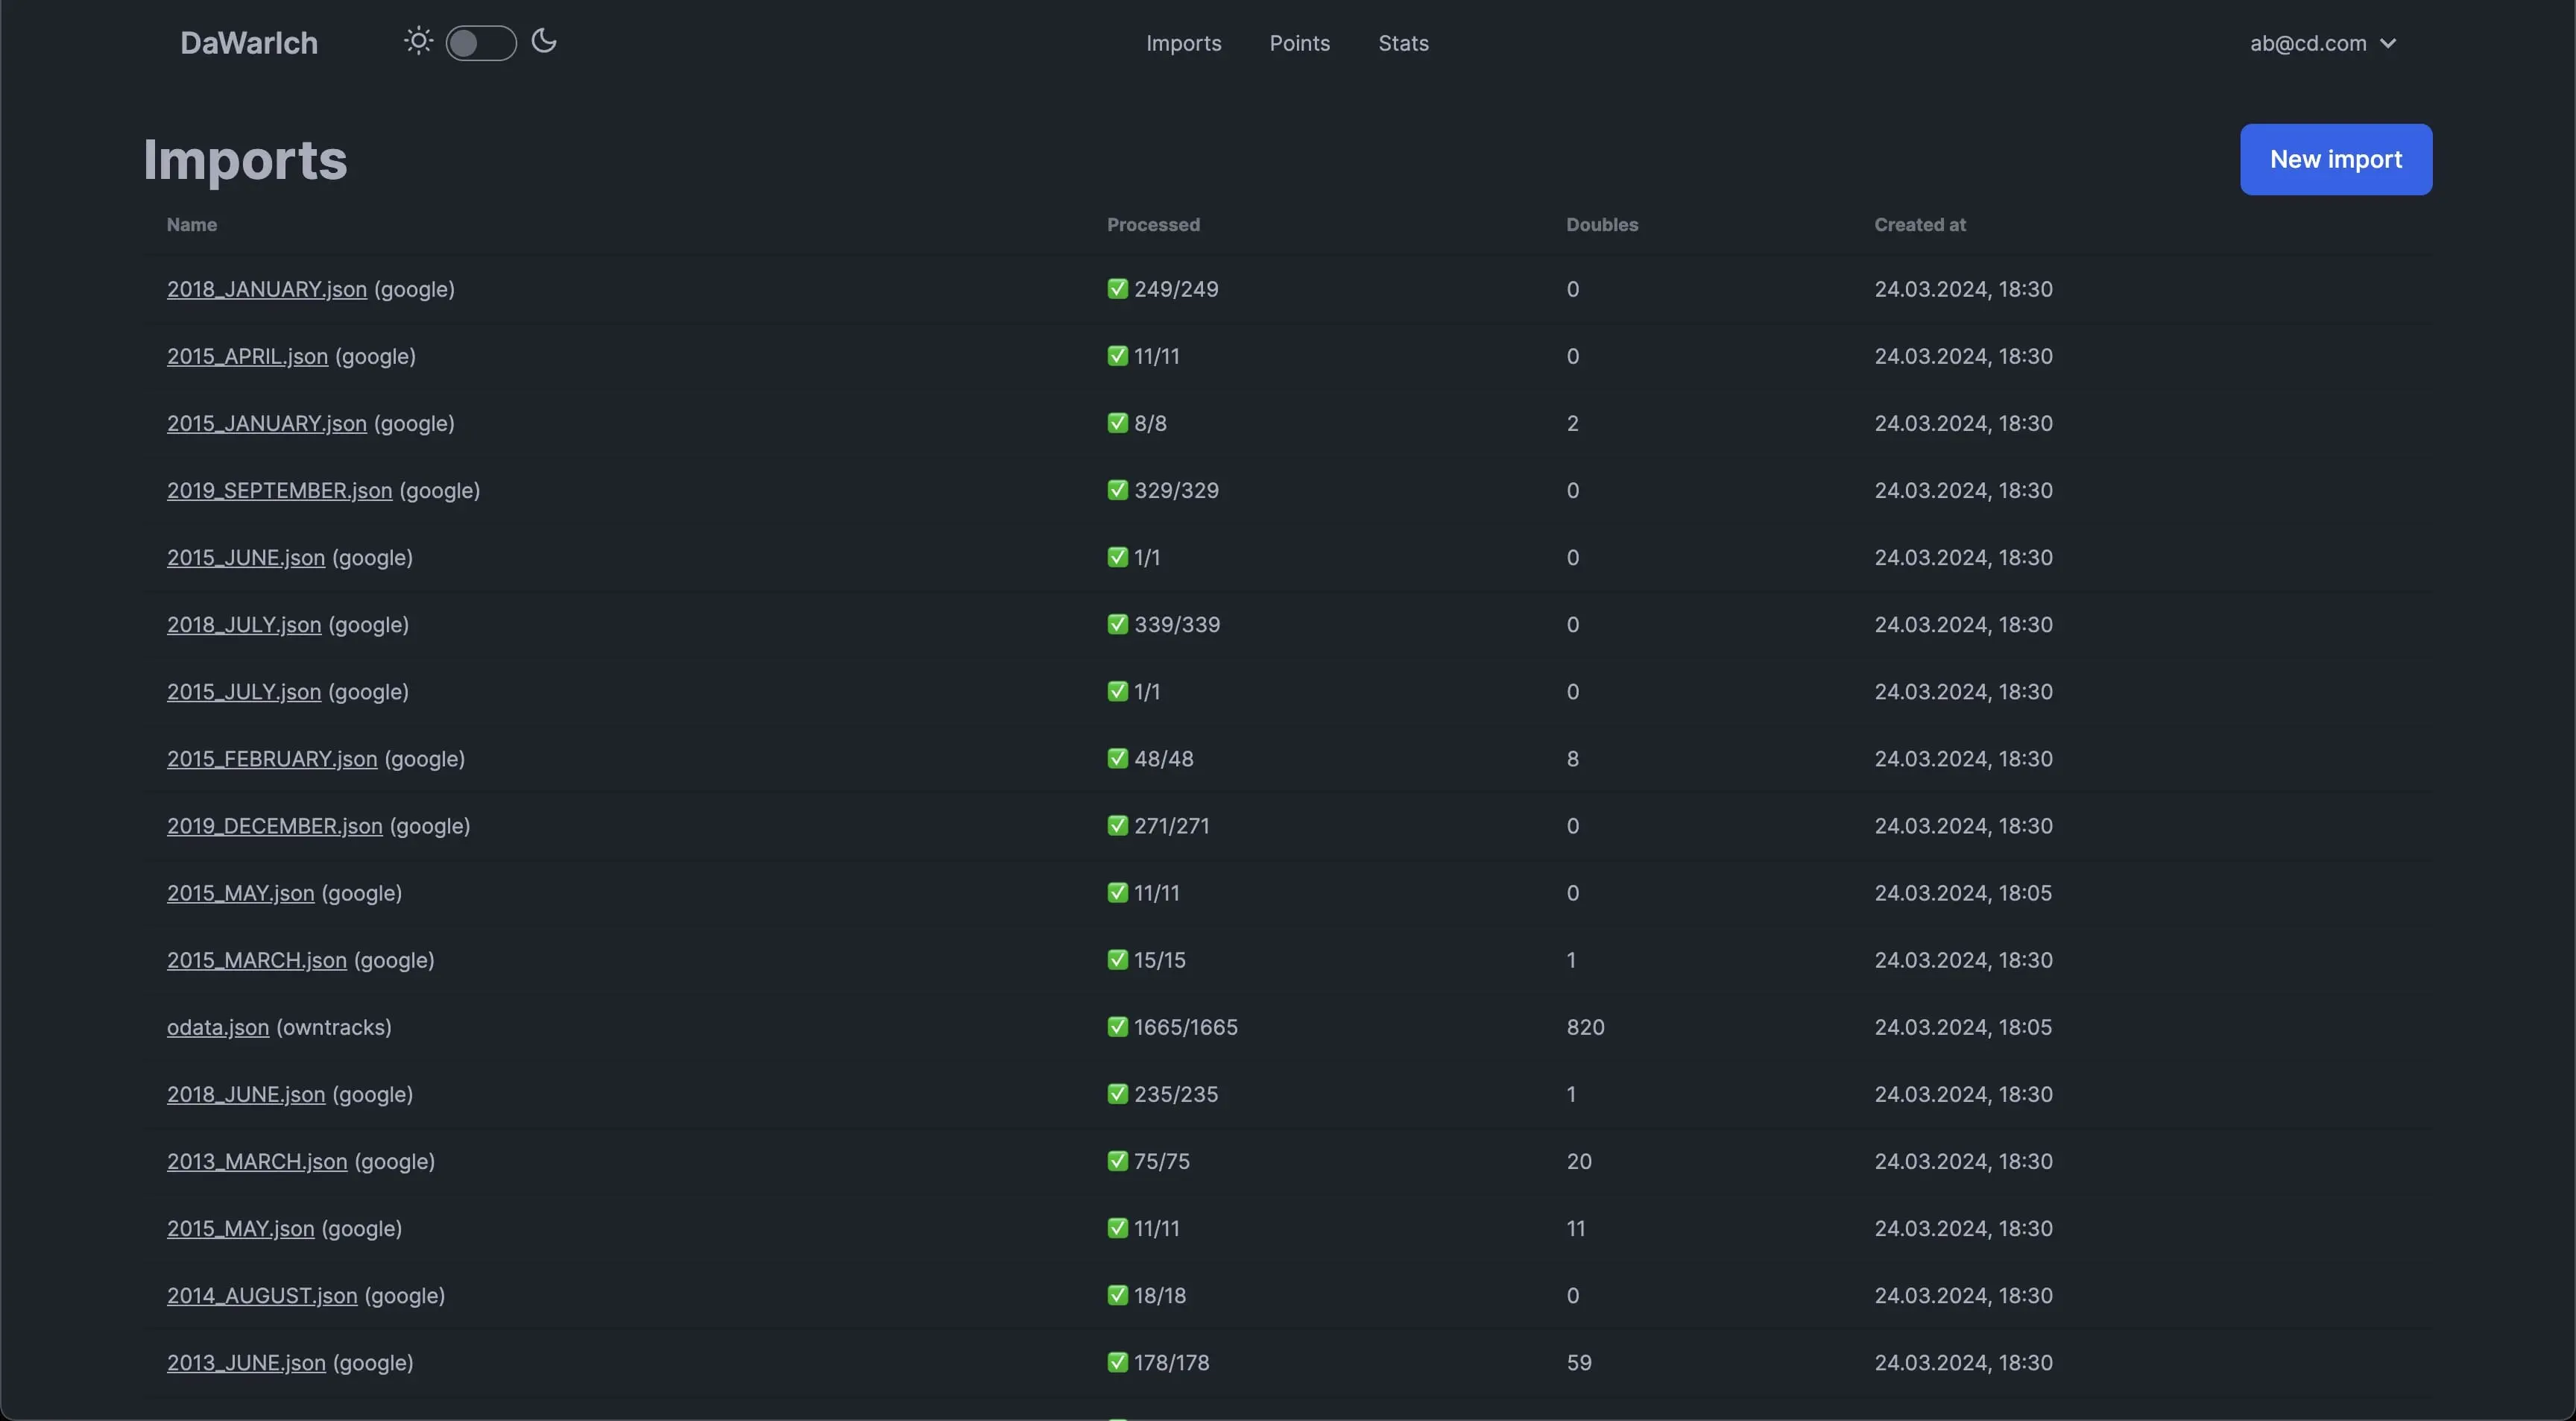Open 2019_SEPTEMBER.json import link
The image size is (2576, 1421).
coord(279,490)
